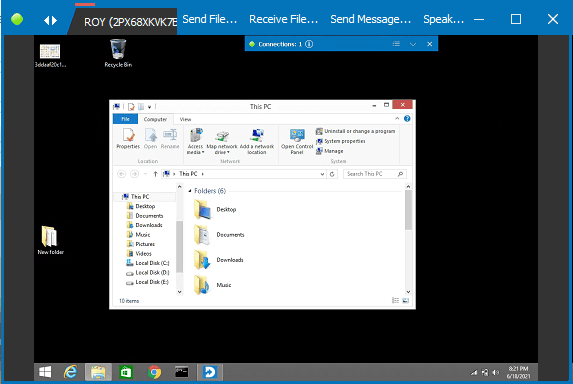Screen dimensions: 573x384
Task: Click Uninstall or change a program
Action: [356, 131]
